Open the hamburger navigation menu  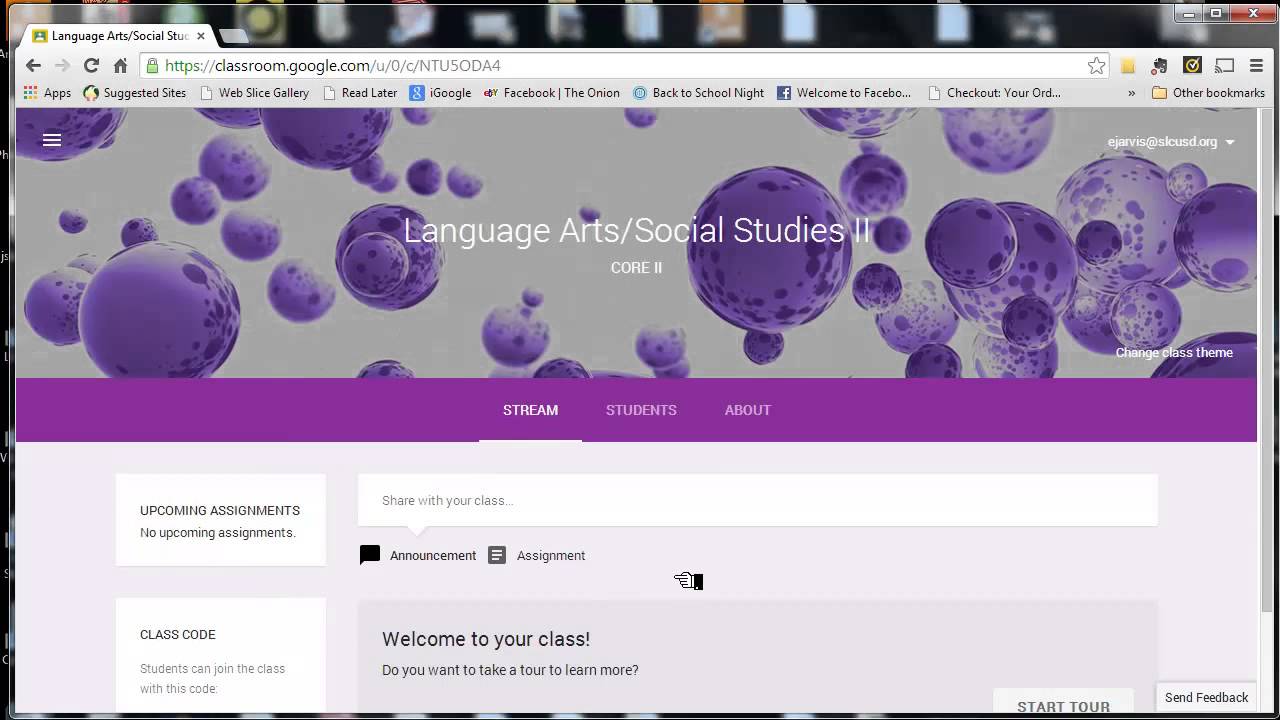pos(52,141)
